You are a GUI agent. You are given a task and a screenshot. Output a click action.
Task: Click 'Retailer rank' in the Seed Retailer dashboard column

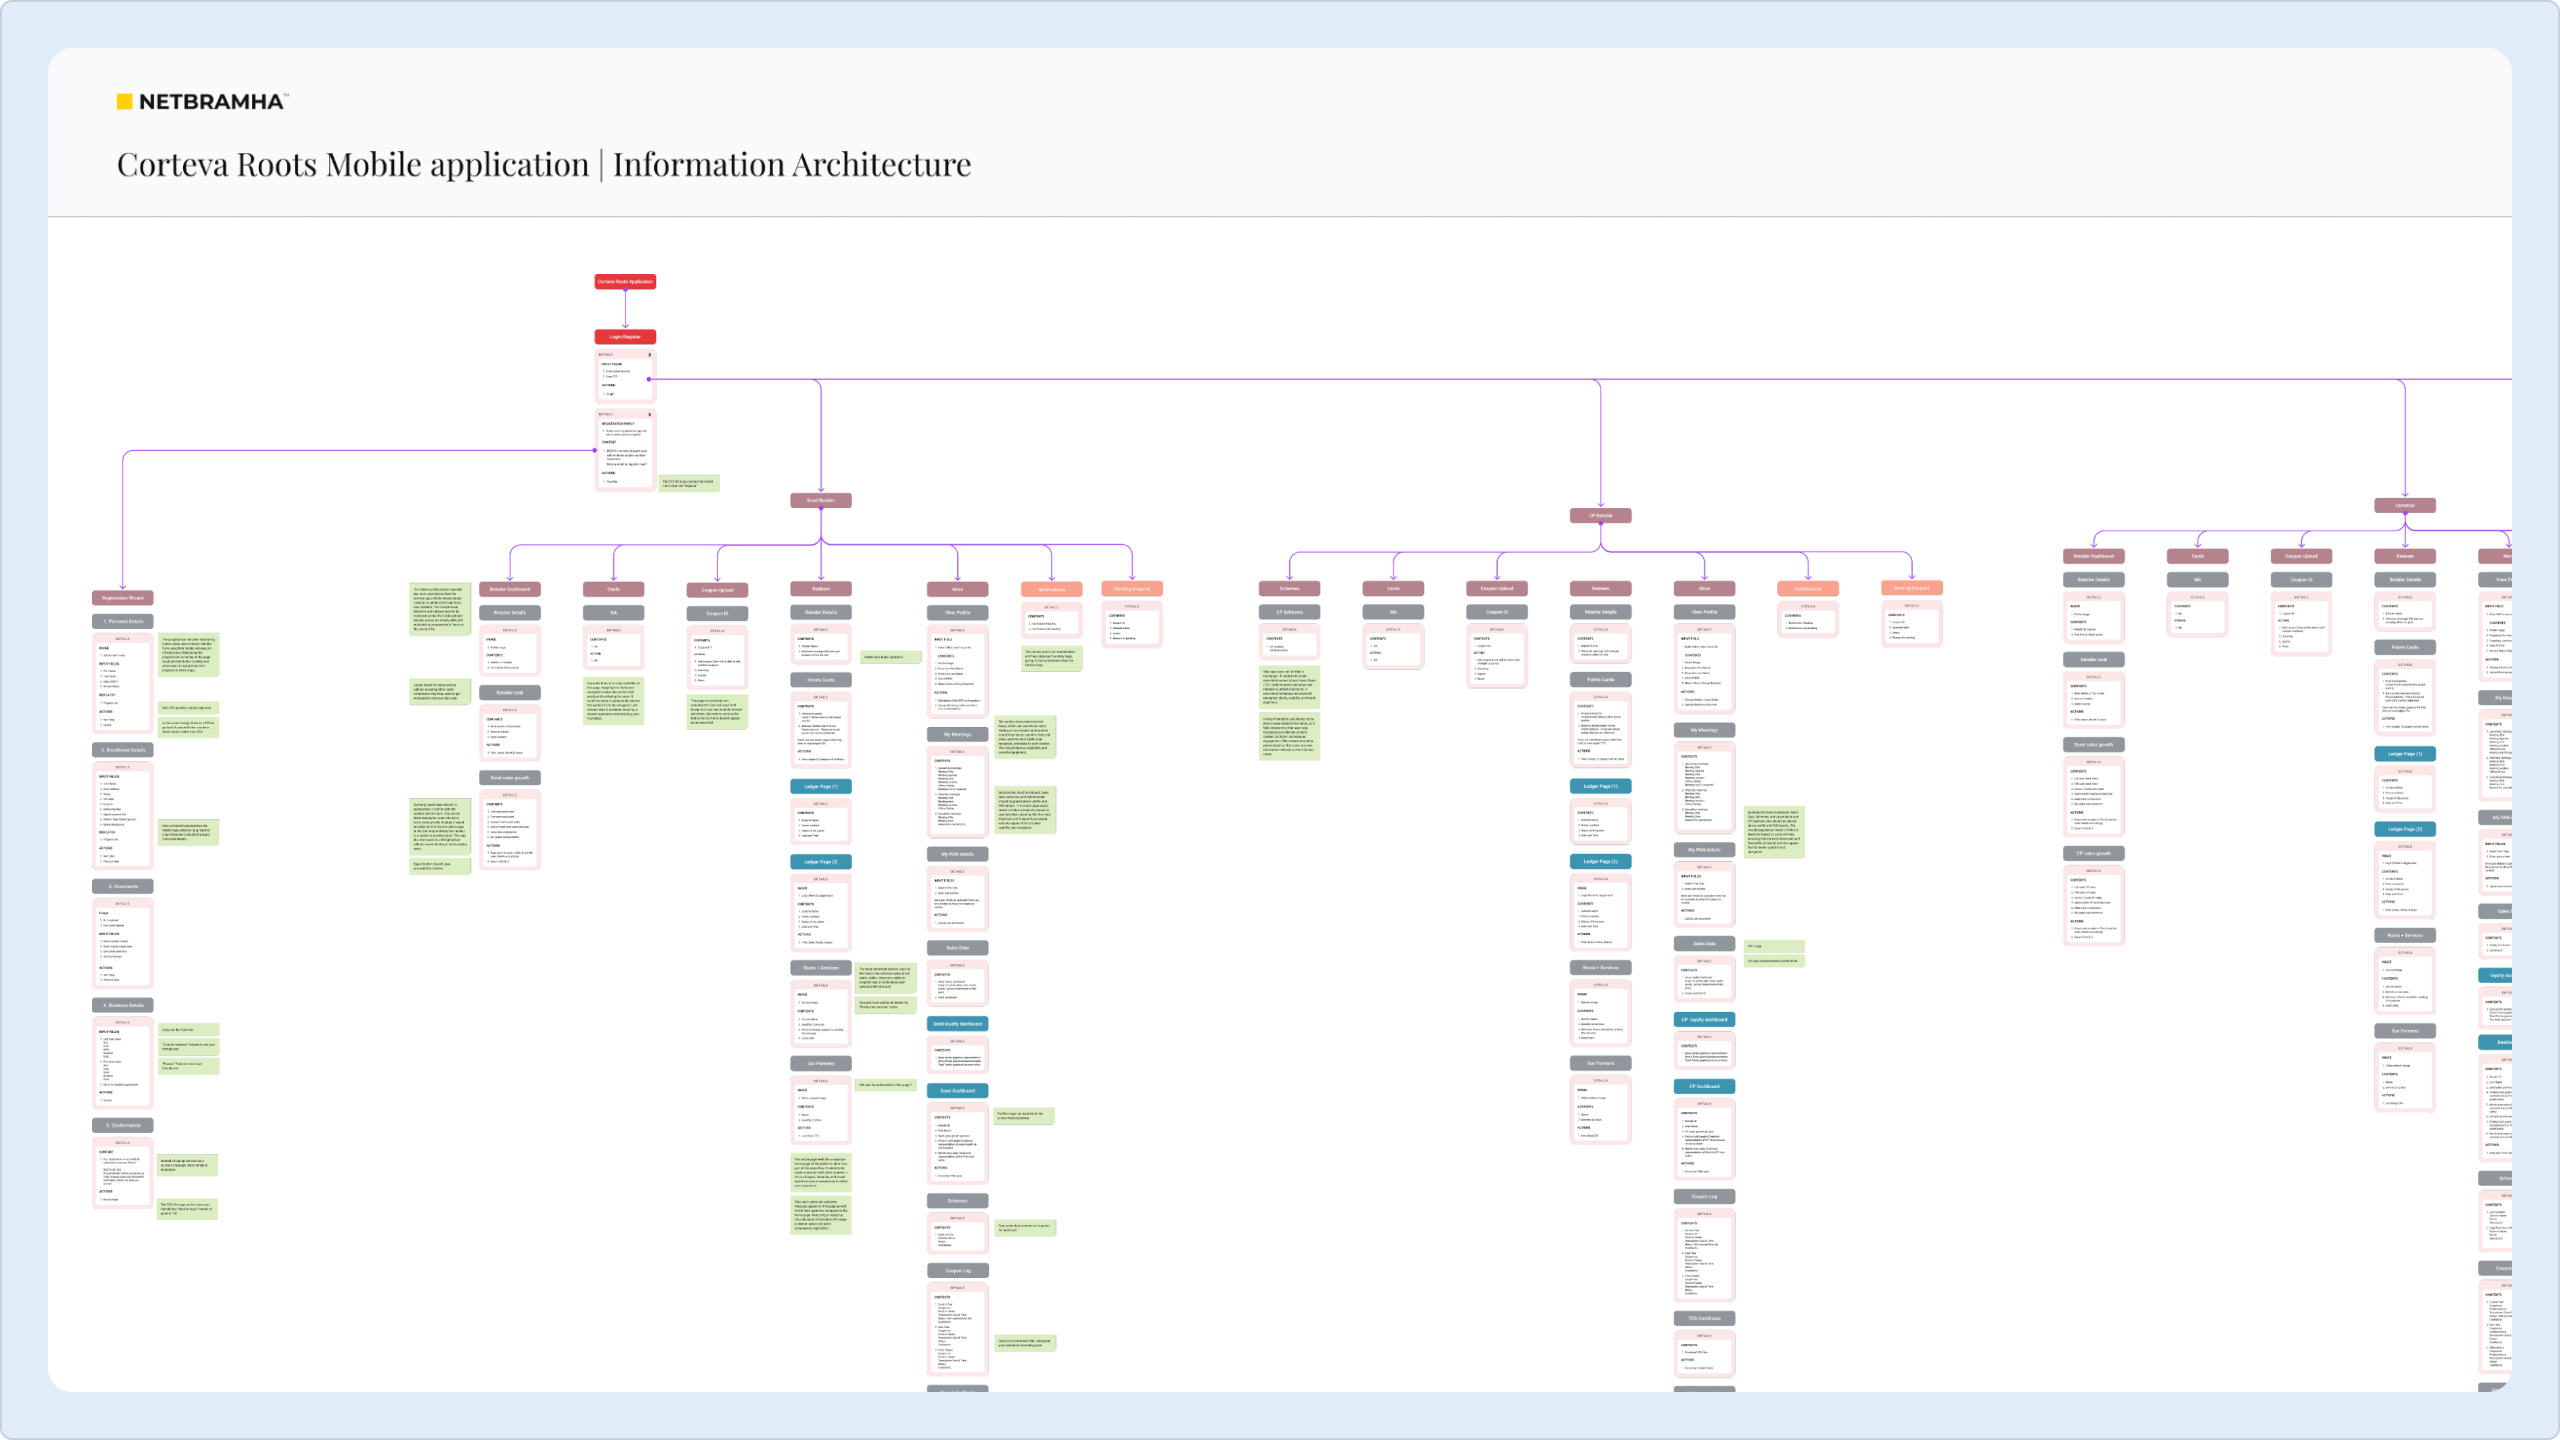pos(510,692)
